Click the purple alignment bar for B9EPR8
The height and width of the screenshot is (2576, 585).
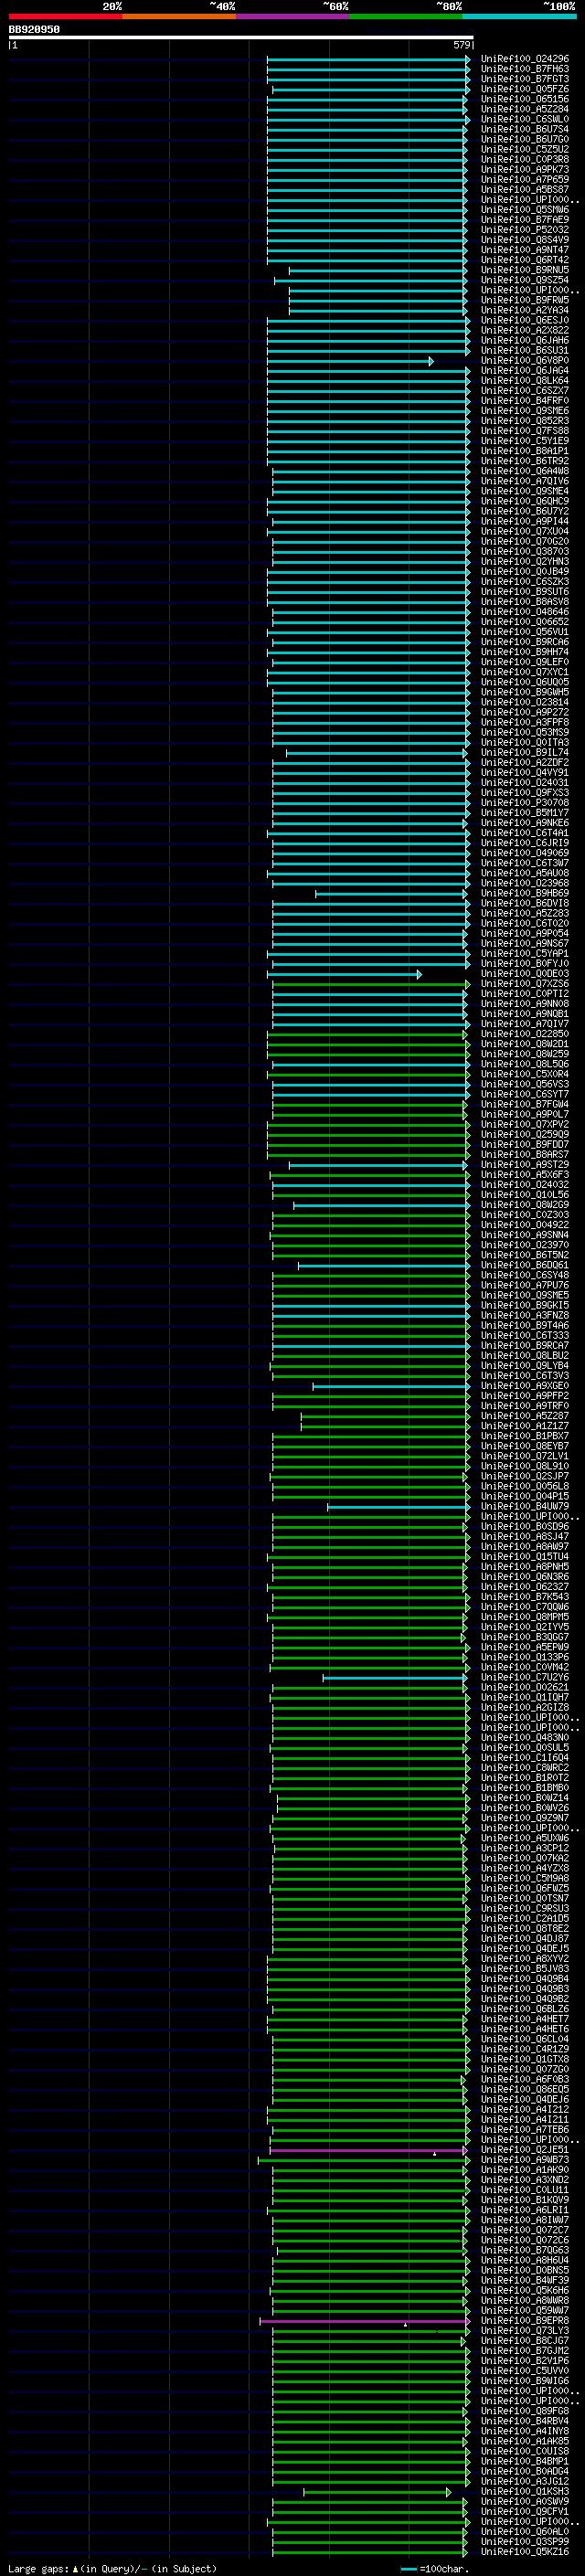[364, 2321]
